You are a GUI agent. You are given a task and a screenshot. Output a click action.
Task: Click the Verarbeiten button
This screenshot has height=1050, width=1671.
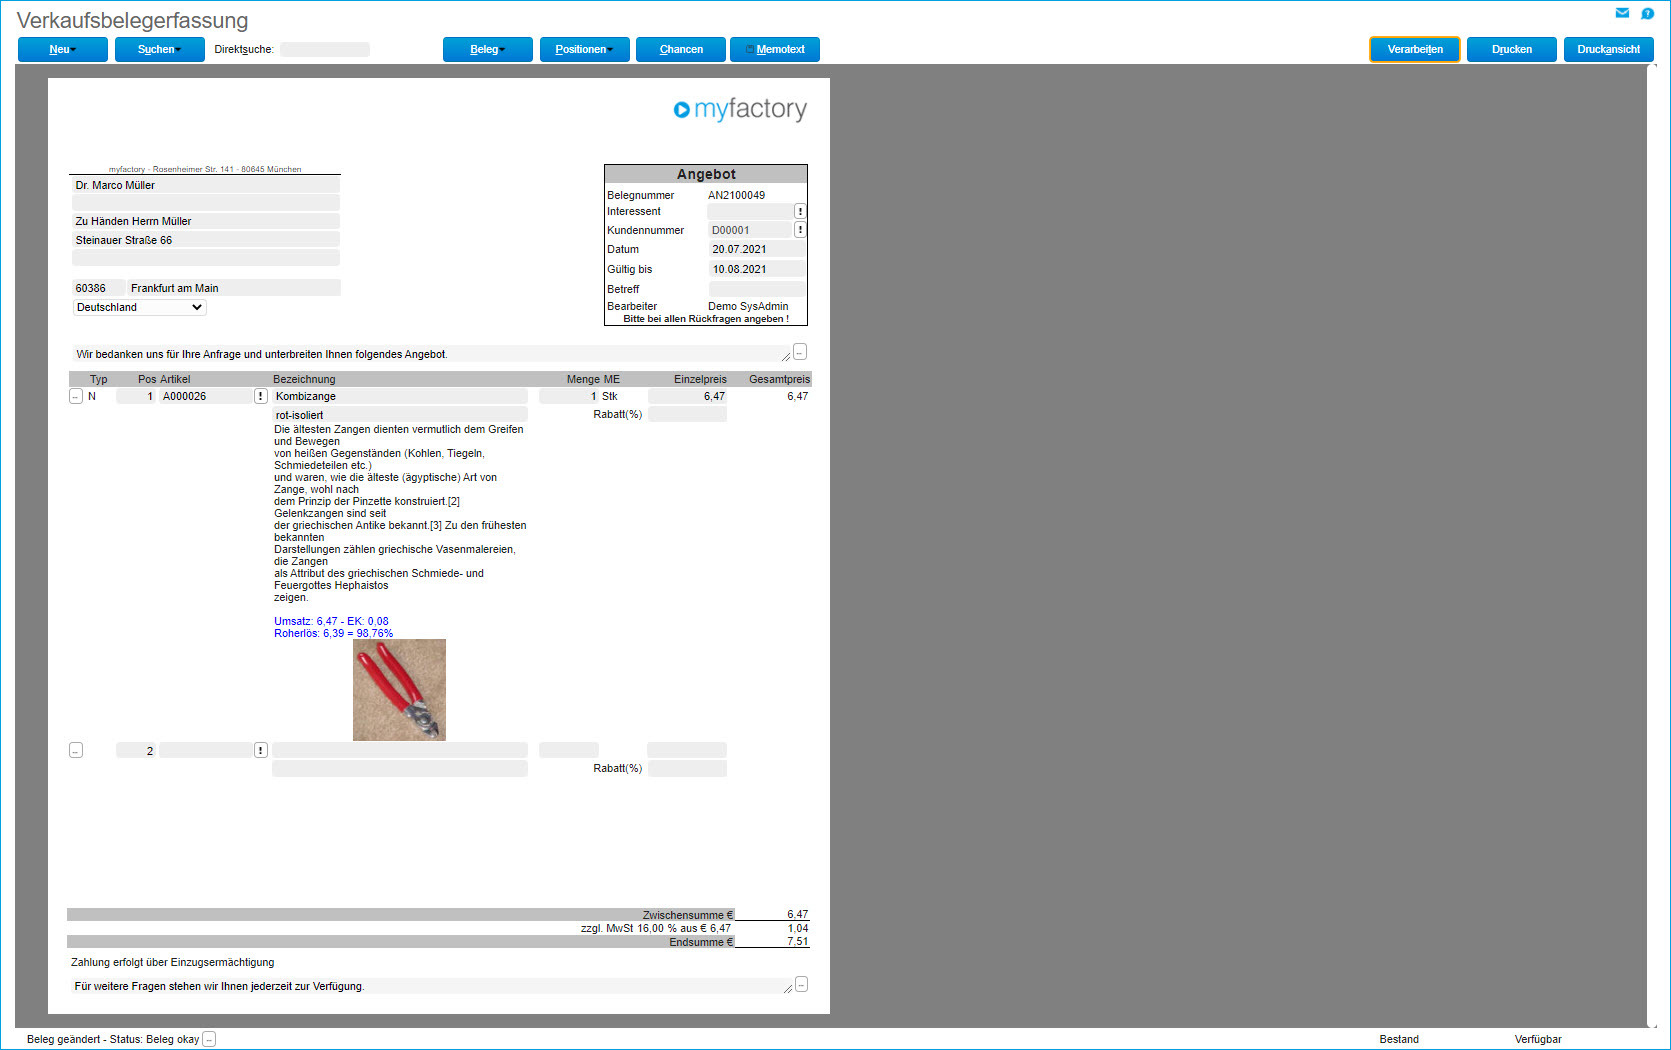tap(1415, 49)
